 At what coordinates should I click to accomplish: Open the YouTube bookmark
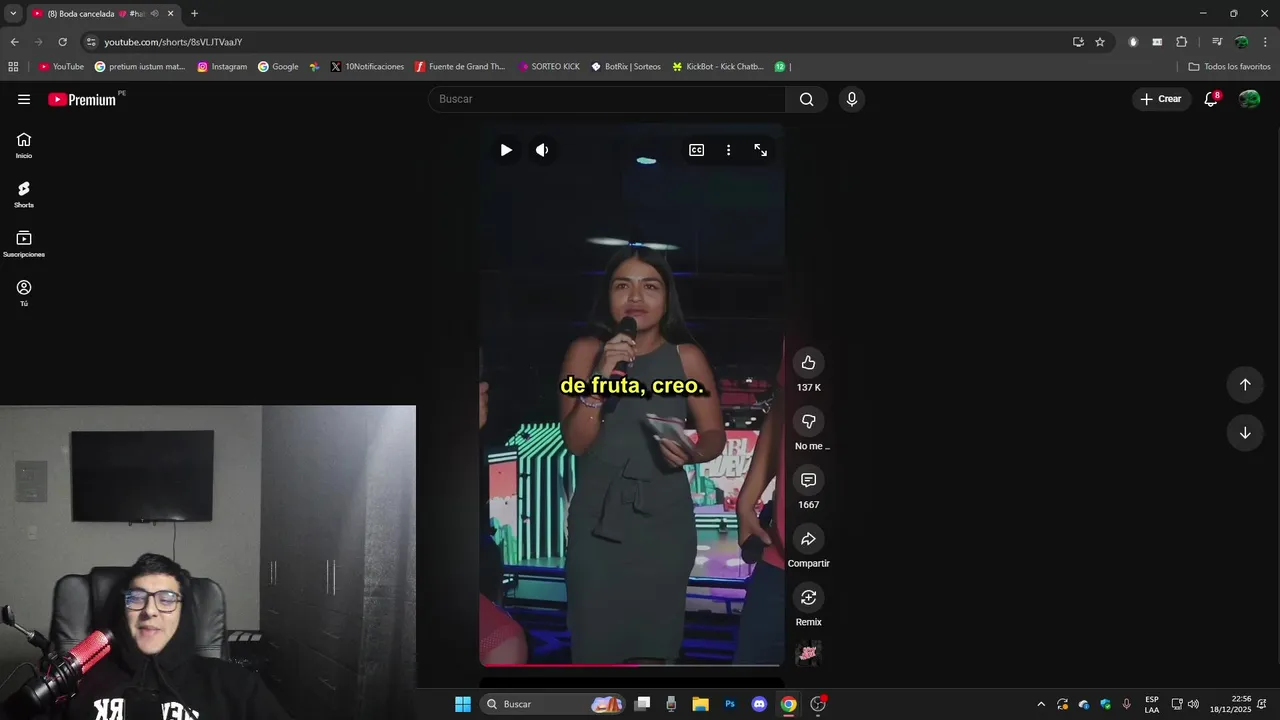tap(61, 67)
